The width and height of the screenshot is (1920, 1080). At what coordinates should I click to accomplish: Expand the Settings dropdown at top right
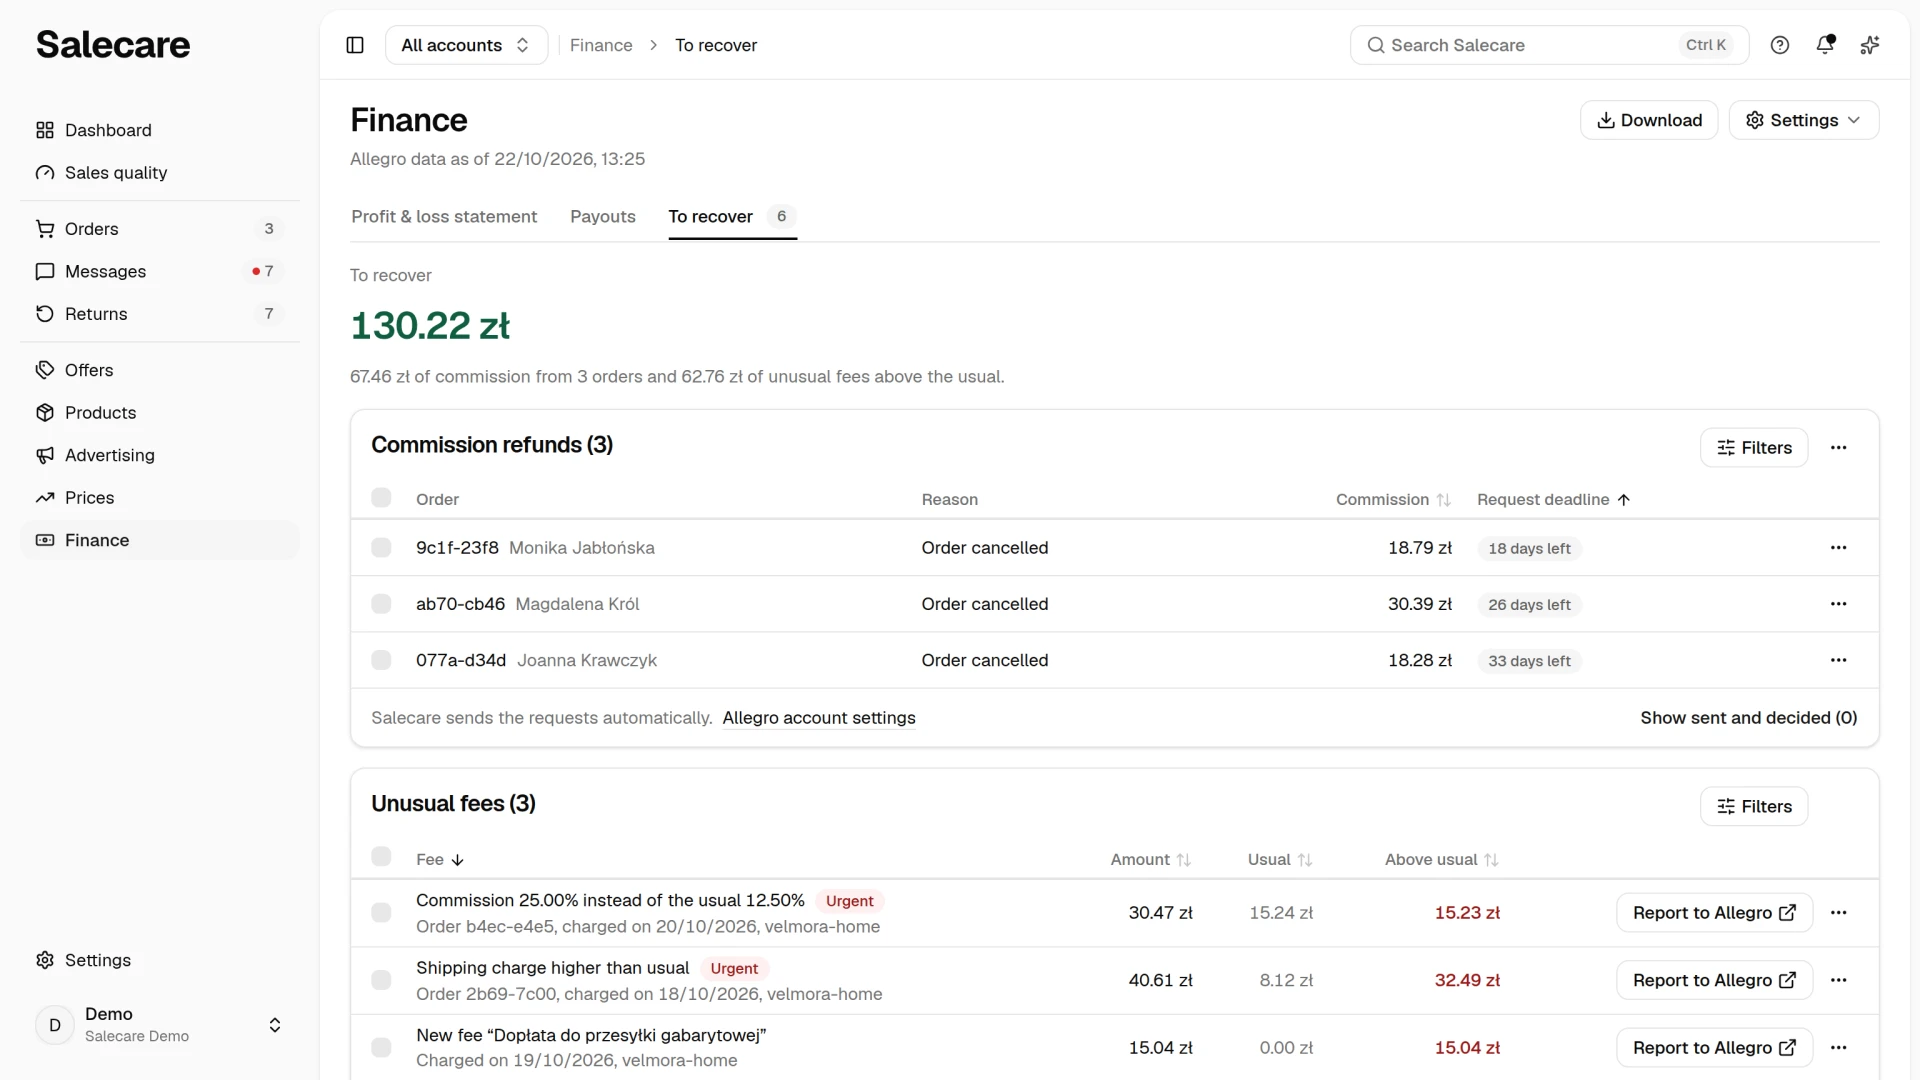(x=1803, y=120)
